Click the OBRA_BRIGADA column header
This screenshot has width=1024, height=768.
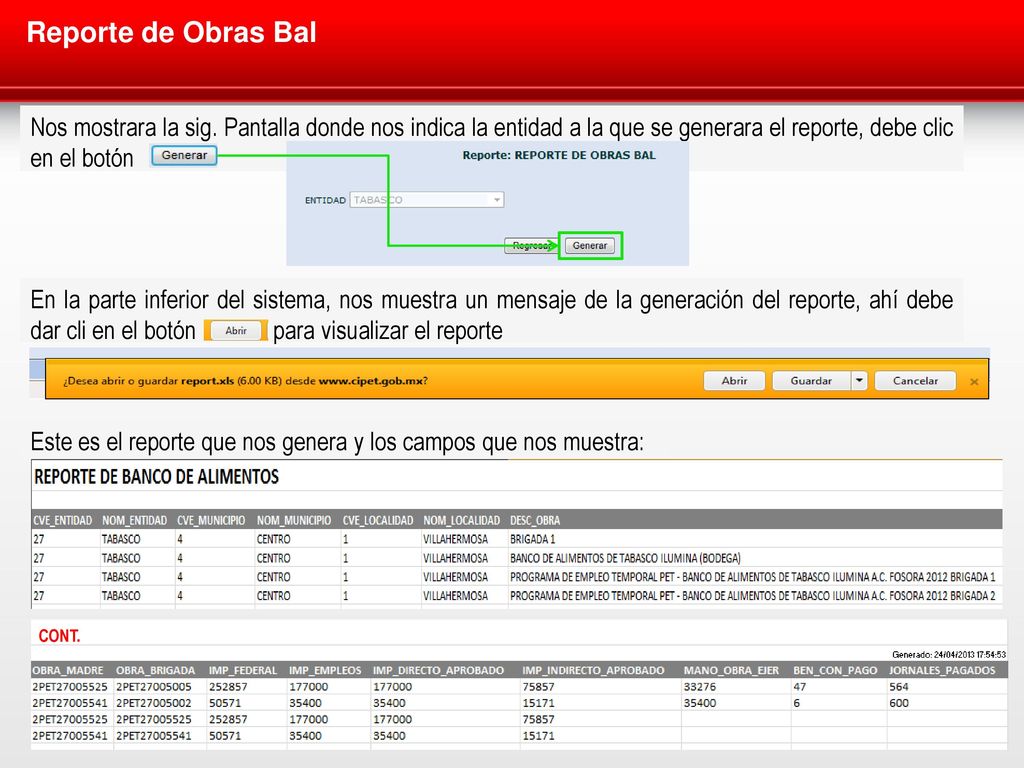click(x=155, y=671)
